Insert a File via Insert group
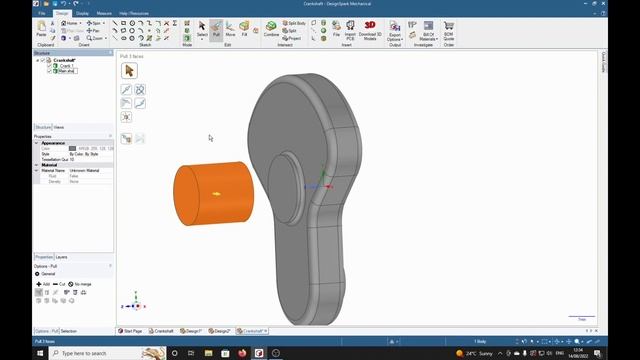Image resolution: width=640 pixels, height=360 pixels. pos(336,29)
